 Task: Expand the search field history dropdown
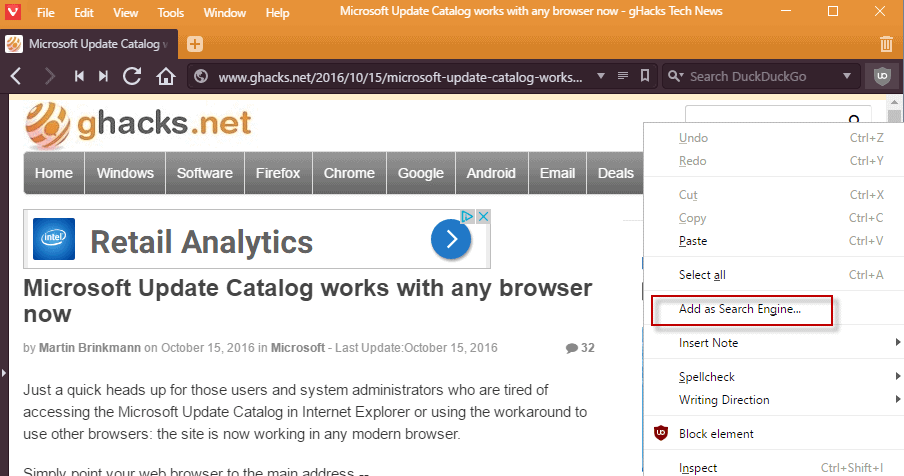click(x=847, y=76)
